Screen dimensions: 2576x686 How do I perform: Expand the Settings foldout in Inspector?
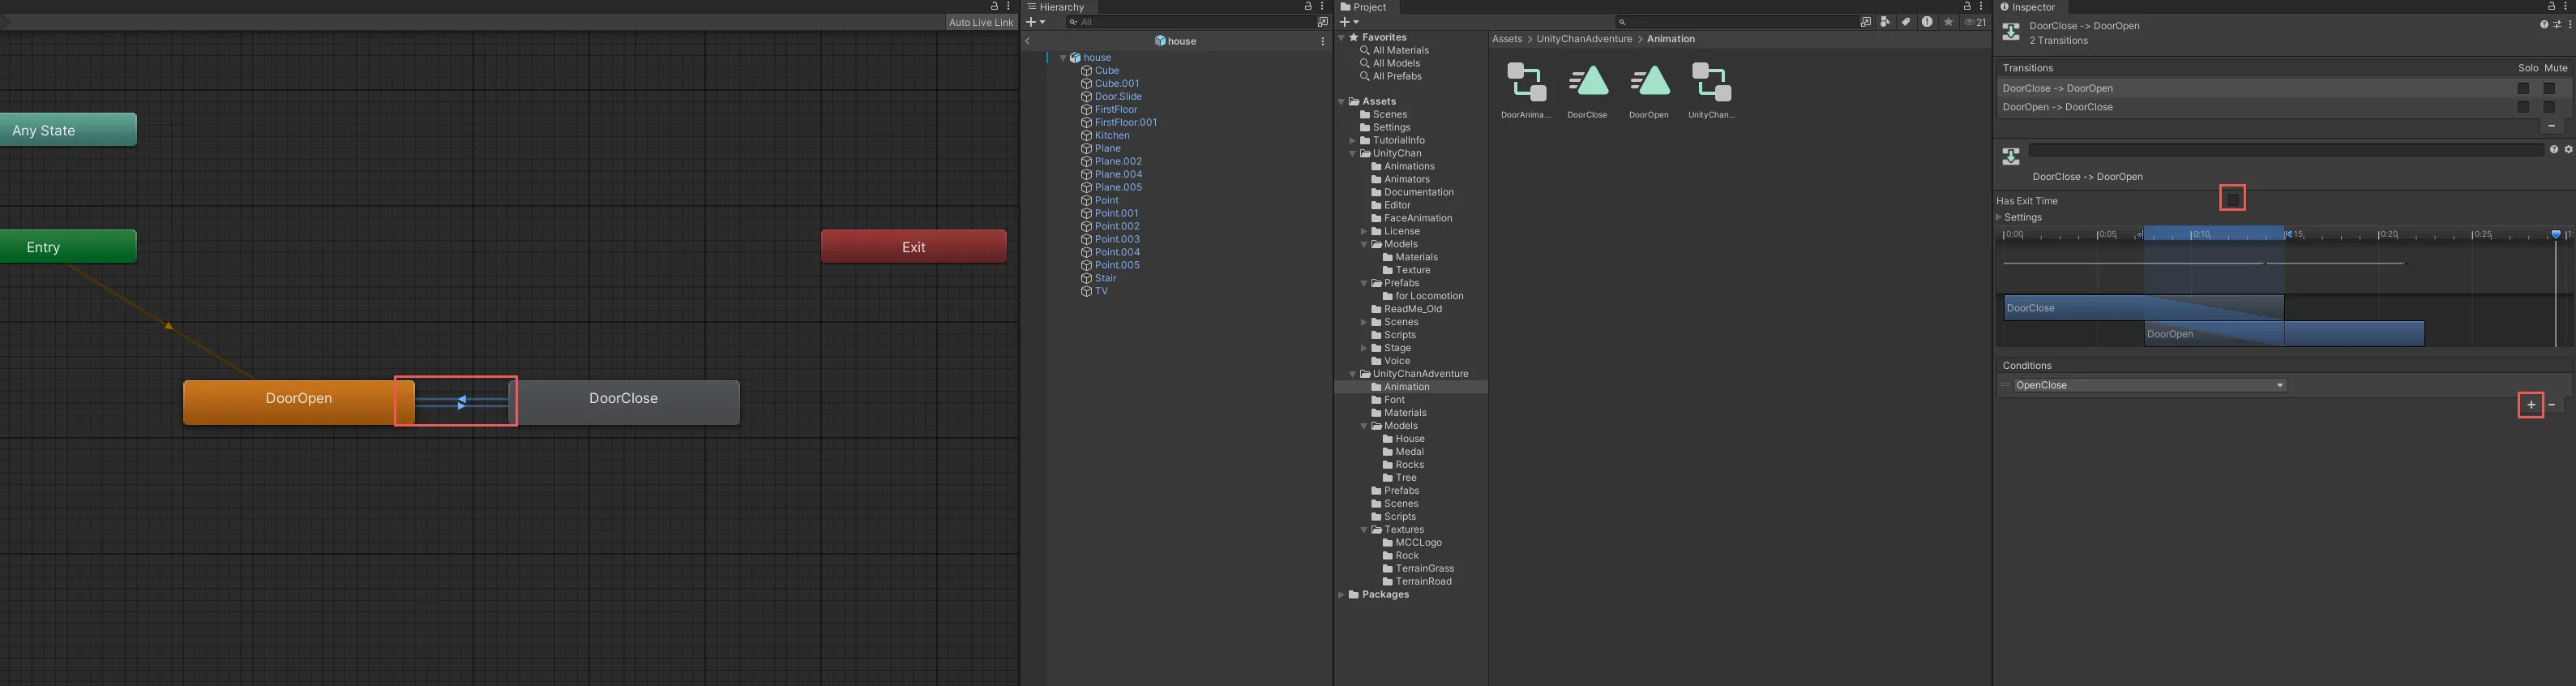tap(2000, 217)
